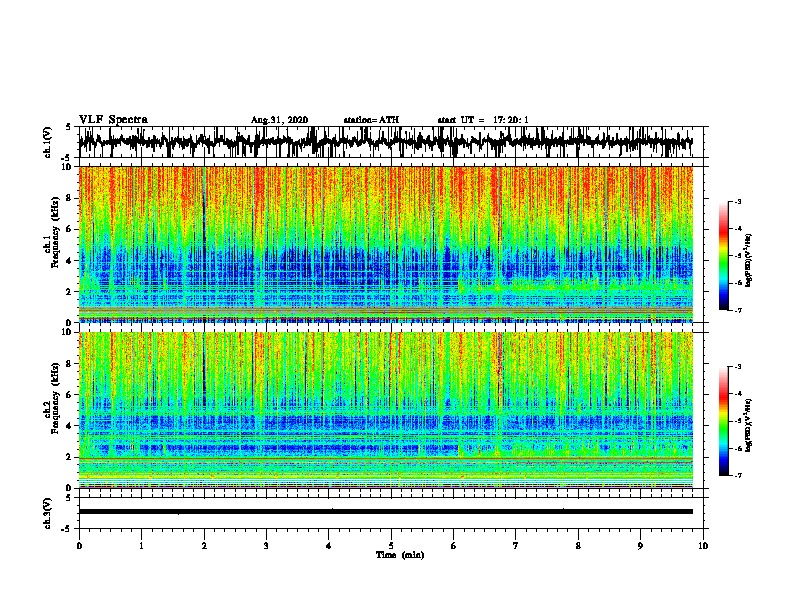Click the "1" tick on the time axis
This screenshot has width=792, height=612.
pyautogui.click(x=141, y=546)
